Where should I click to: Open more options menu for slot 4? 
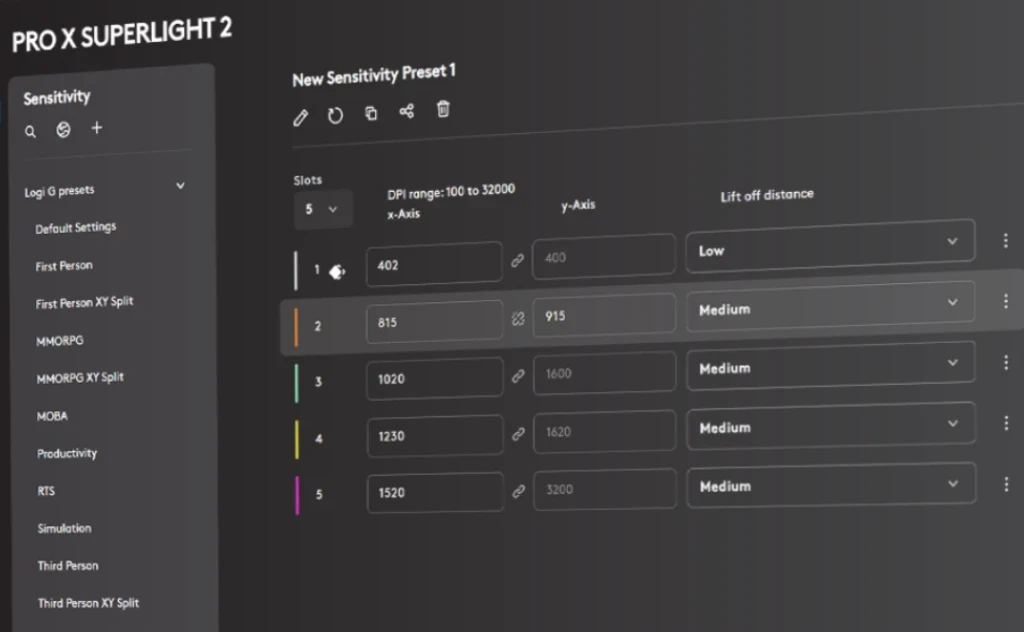[1006, 422]
